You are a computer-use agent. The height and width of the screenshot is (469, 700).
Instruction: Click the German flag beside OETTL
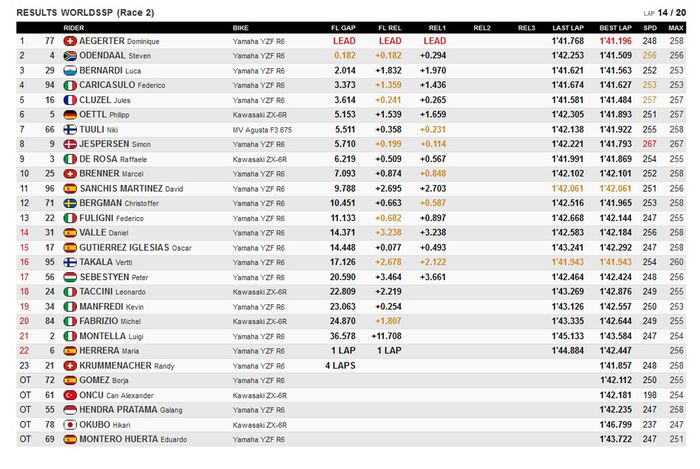click(70, 115)
